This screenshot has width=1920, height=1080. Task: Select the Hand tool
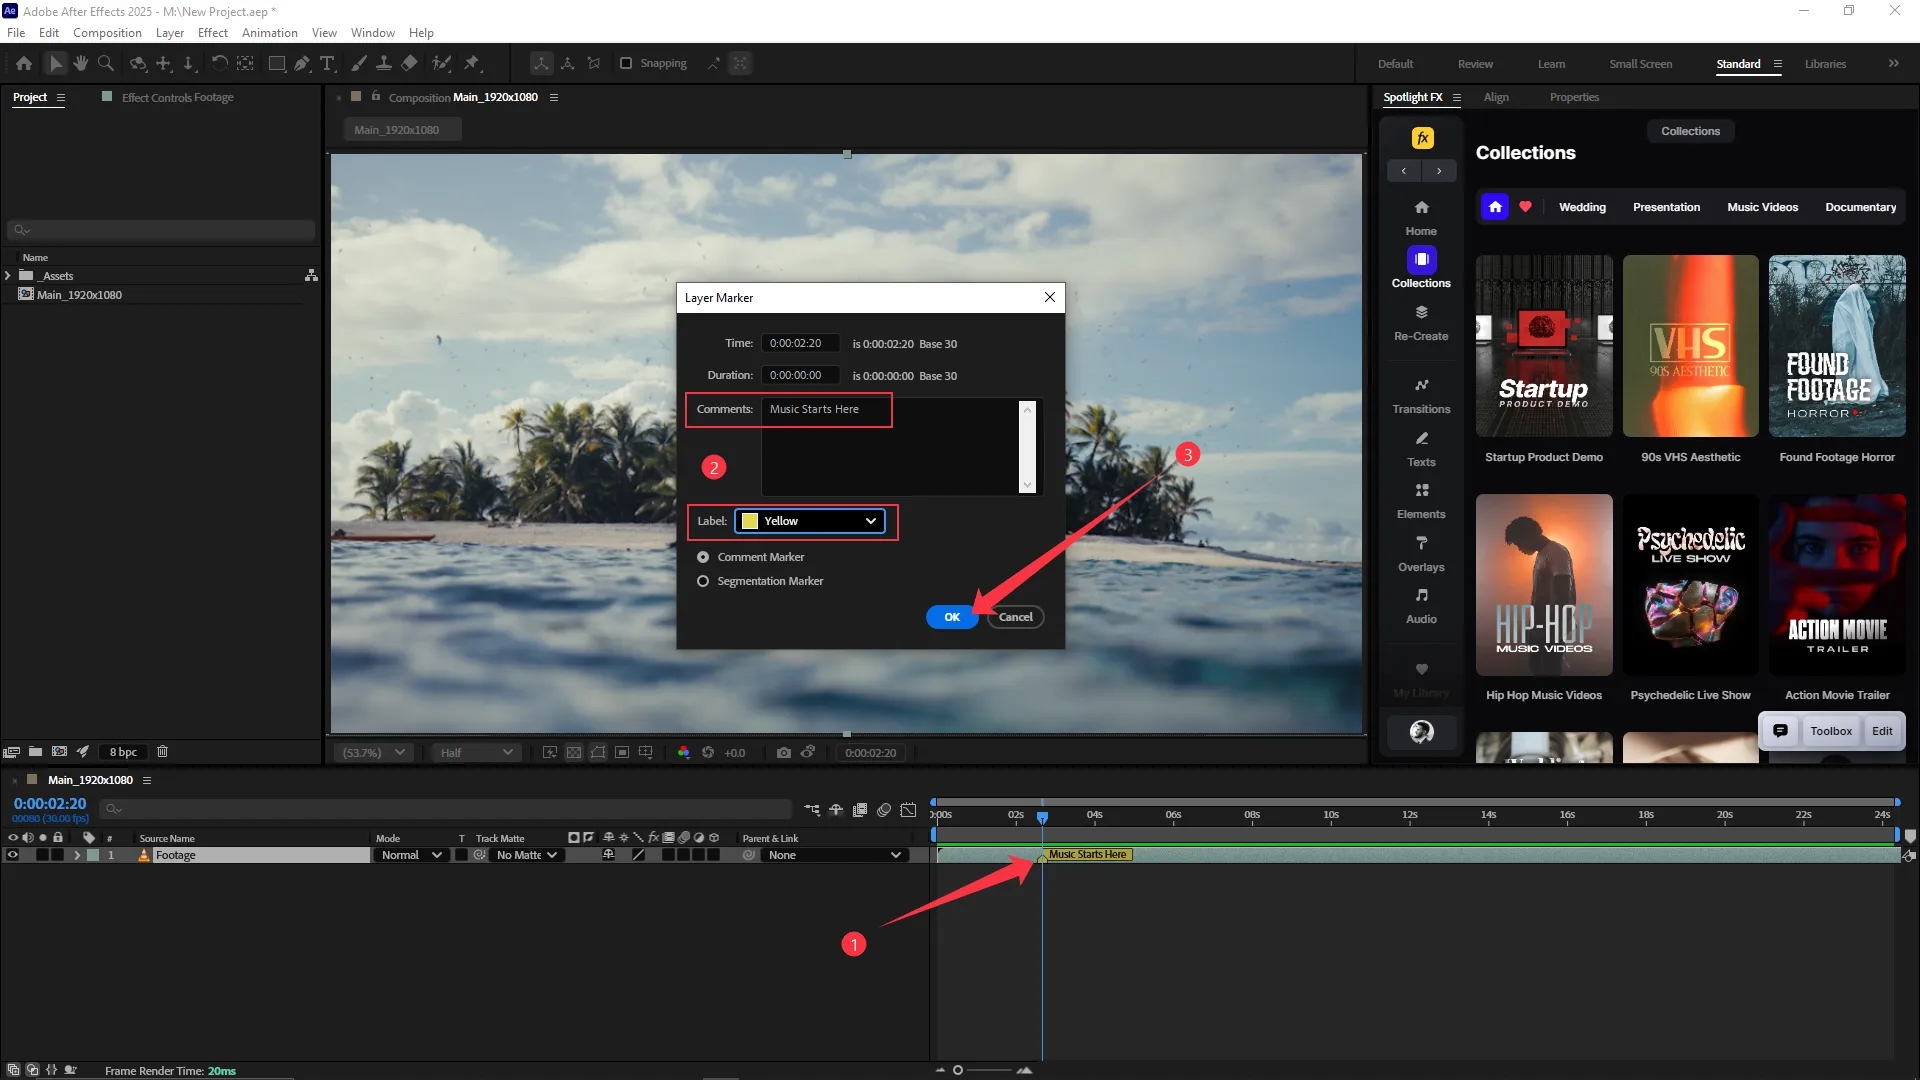pyautogui.click(x=80, y=63)
